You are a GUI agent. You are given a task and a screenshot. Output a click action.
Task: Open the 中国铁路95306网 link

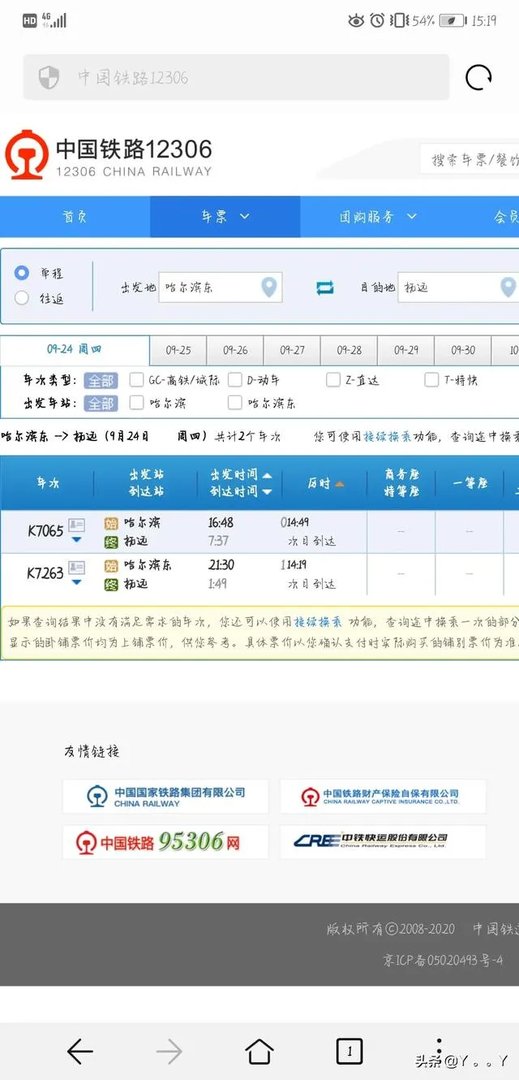pyautogui.click(x=165, y=842)
